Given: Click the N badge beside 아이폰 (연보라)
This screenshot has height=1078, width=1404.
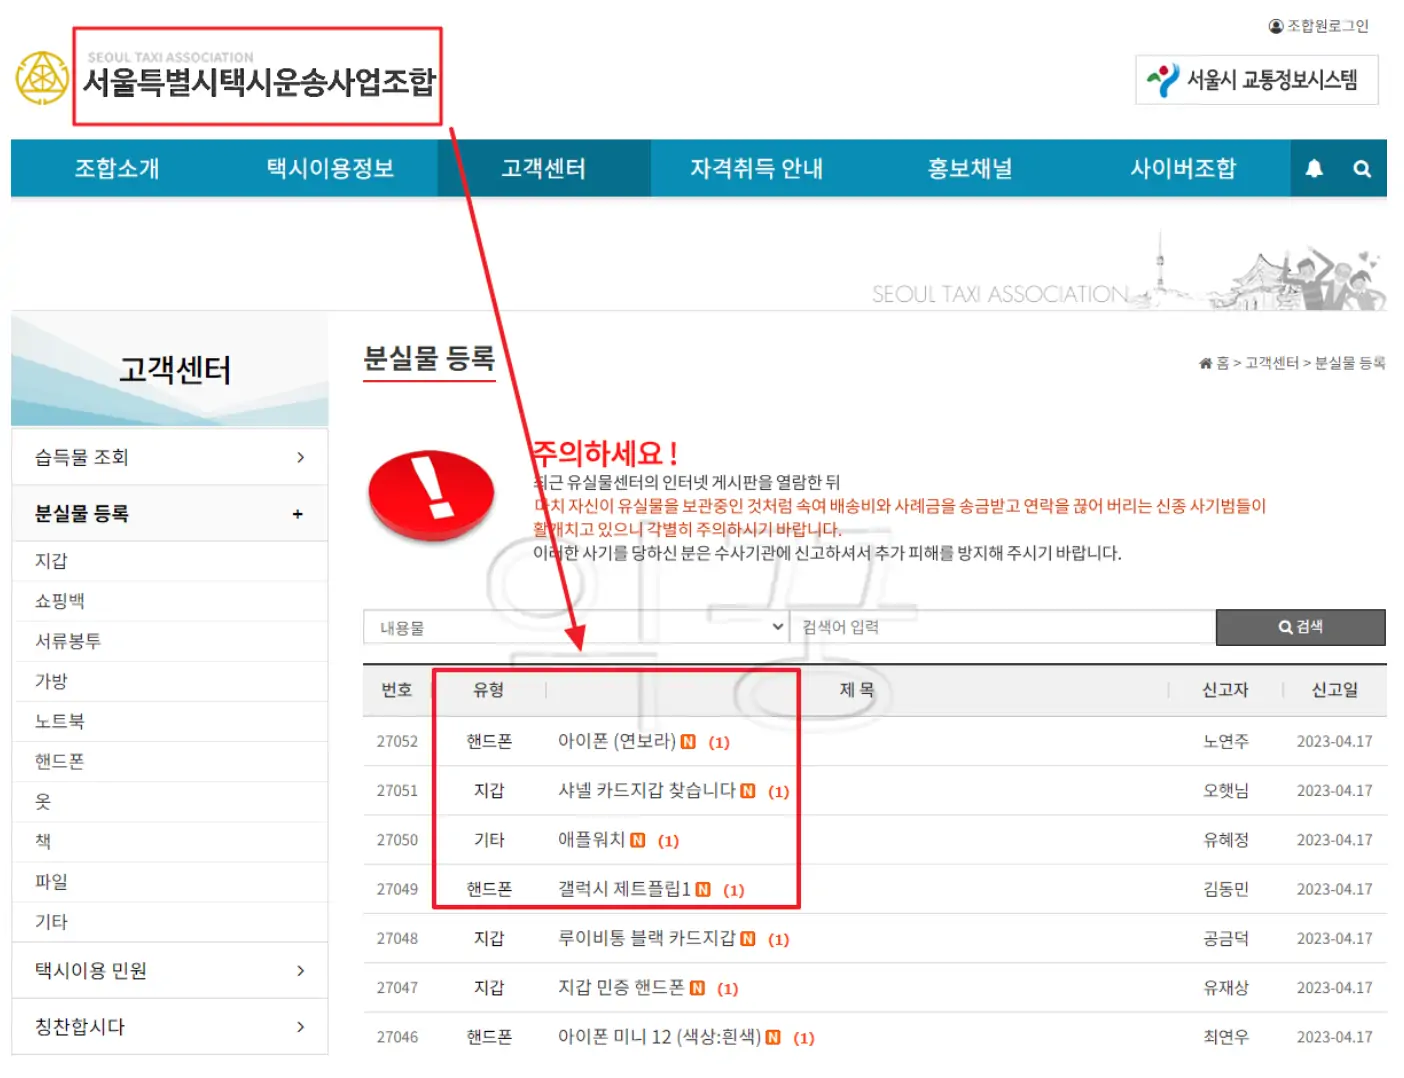Looking at the screenshot, I should [687, 741].
